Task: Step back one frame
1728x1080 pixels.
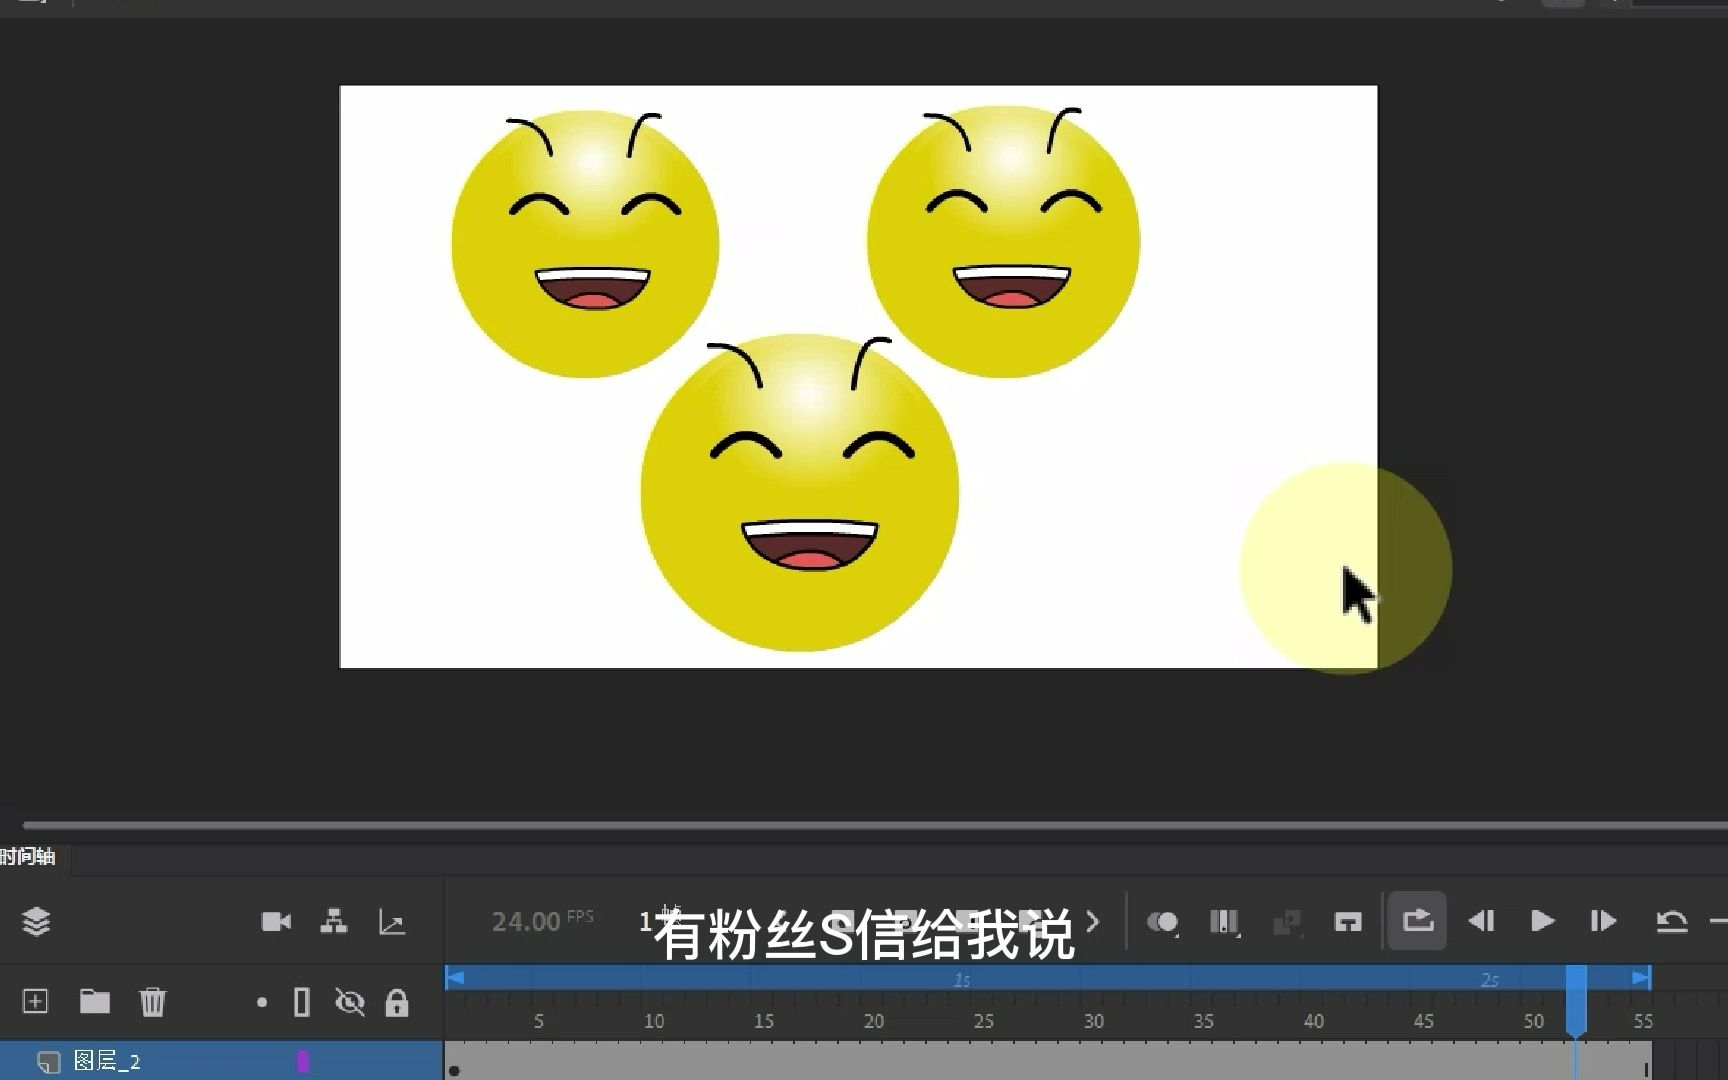Action: (x=1481, y=921)
